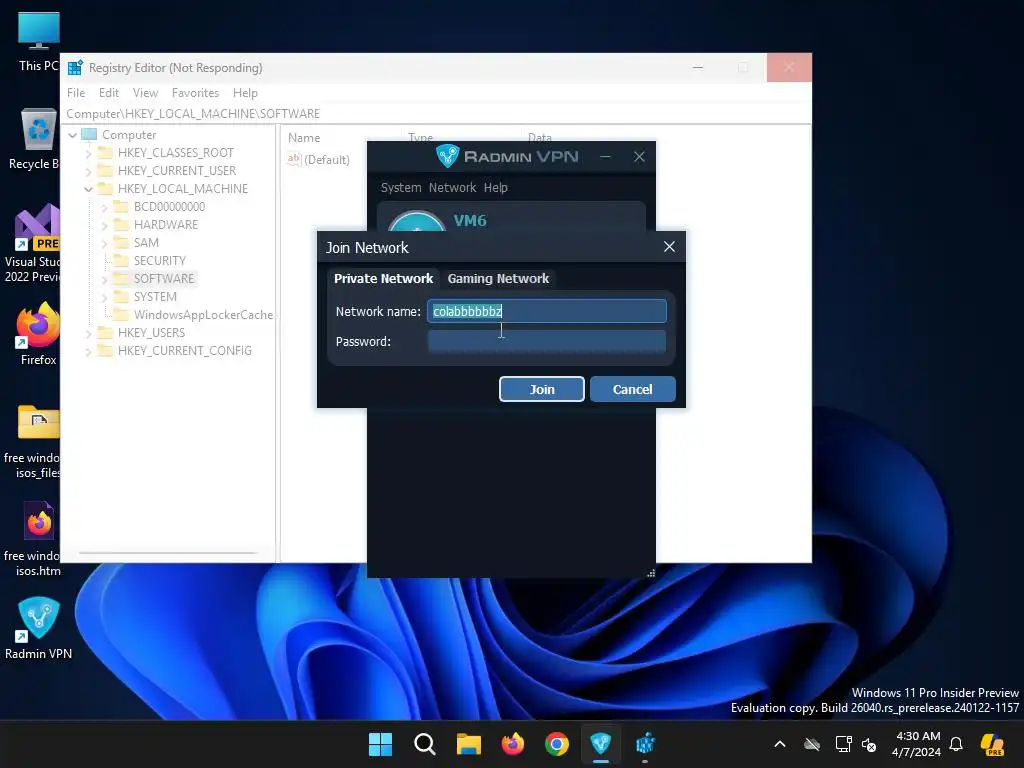Screen dimensions: 1024x768
Task: Expand HKEY_CURRENT_CONFIG node
Action: (88, 351)
